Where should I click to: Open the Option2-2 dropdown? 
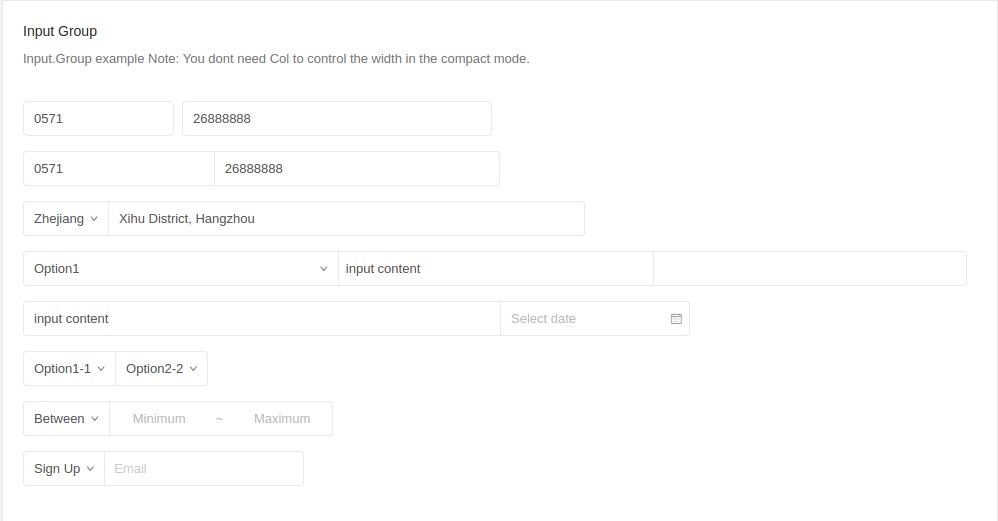(x=161, y=369)
